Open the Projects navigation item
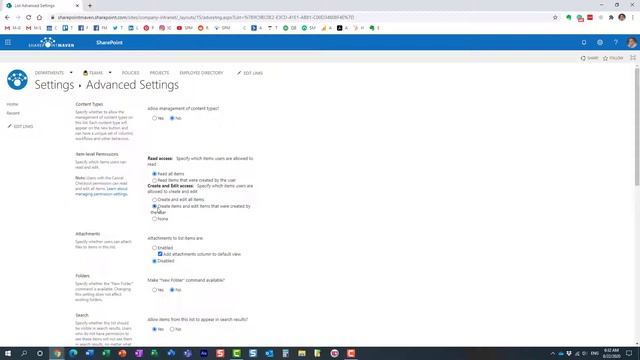640x360 pixels. (x=159, y=73)
